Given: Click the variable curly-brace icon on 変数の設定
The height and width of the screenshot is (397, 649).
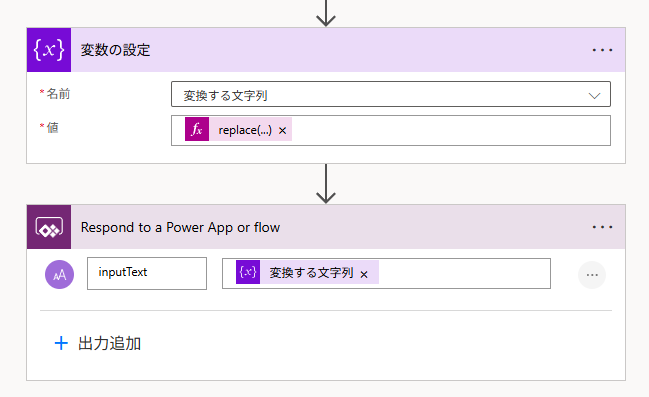Looking at the screenshot, I should pos(49,50).
